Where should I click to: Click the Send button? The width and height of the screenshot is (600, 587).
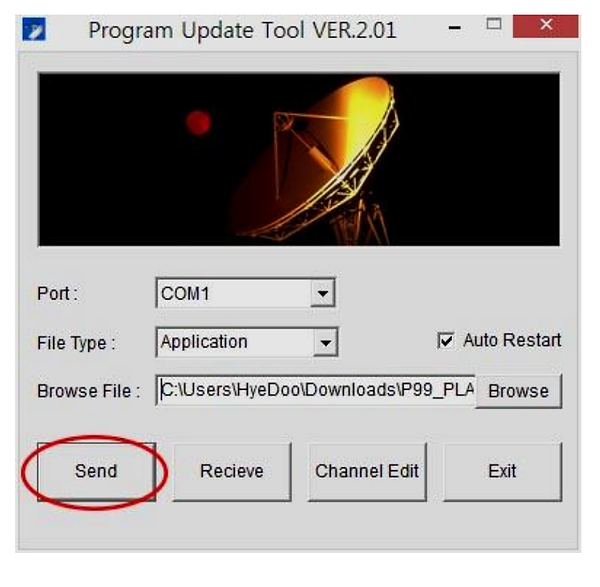pyautogui.click(x=96, y=471)
